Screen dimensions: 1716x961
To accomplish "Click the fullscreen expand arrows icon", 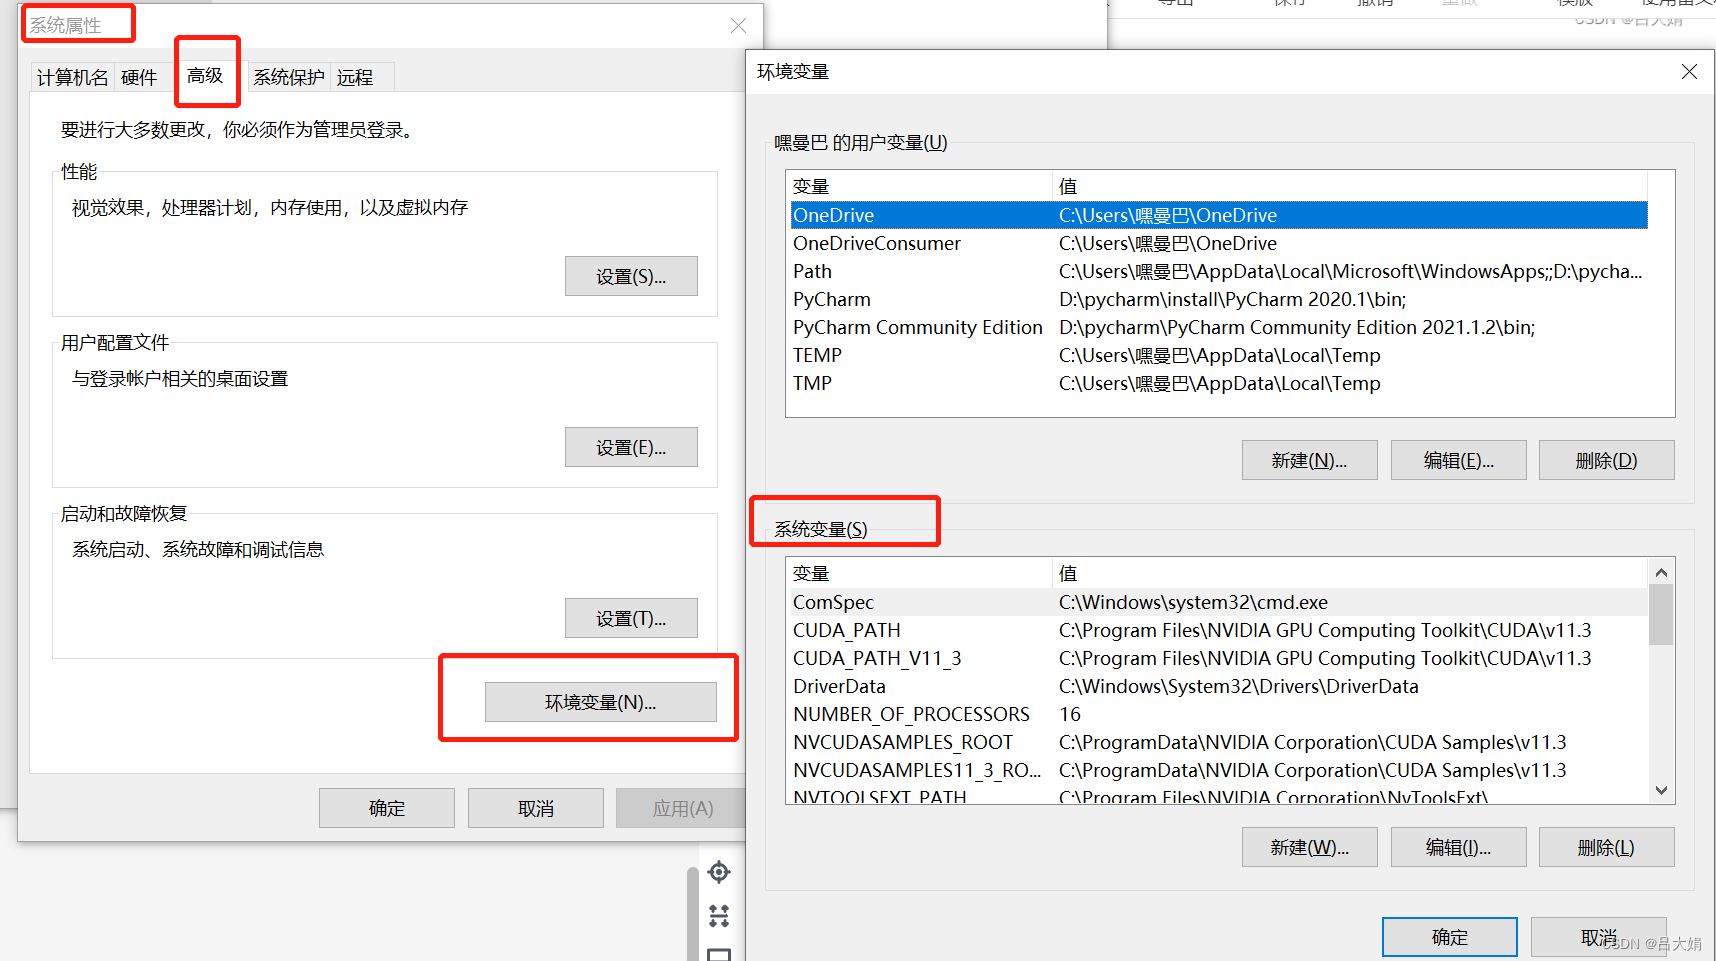I will (719, 915).
